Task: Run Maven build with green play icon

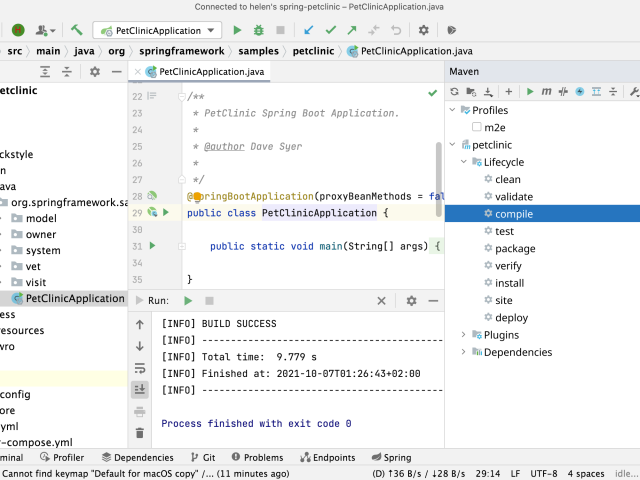Action: tap(530, 92)
